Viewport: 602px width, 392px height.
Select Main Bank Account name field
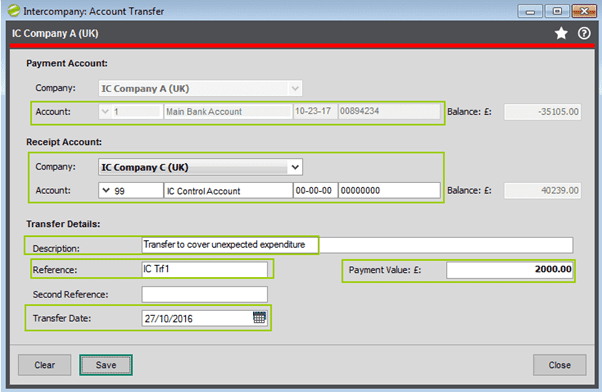228,112
